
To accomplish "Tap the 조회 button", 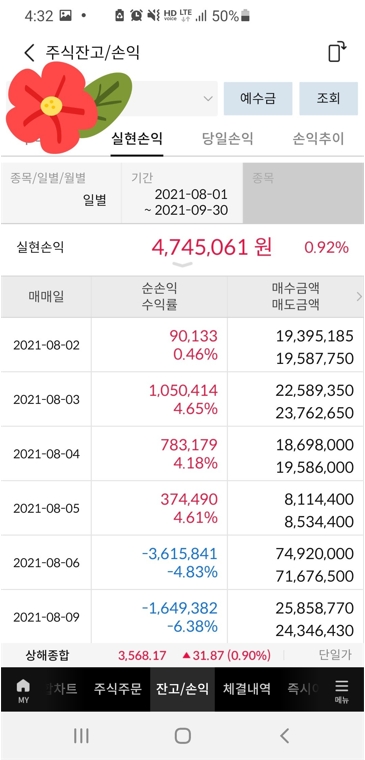I will 329,99.
